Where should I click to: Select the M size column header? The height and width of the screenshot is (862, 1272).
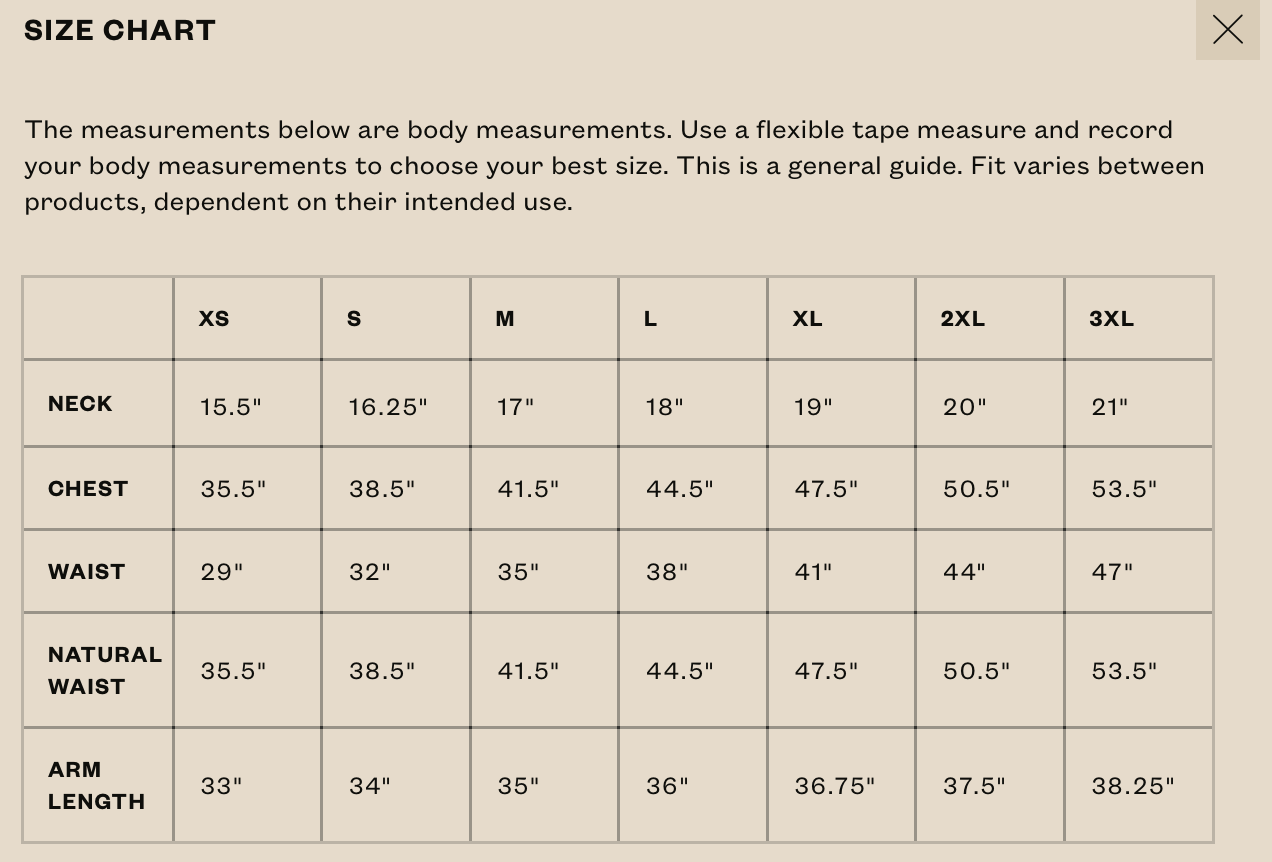click(505, 319)
